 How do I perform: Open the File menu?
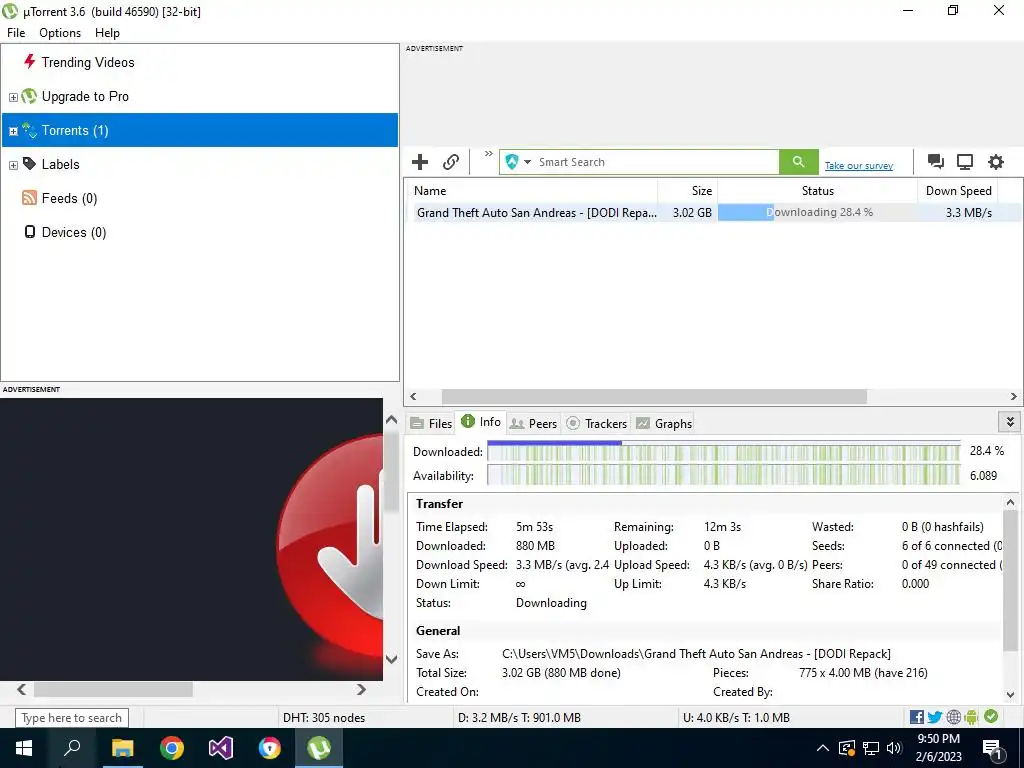(x=16, y=33)
